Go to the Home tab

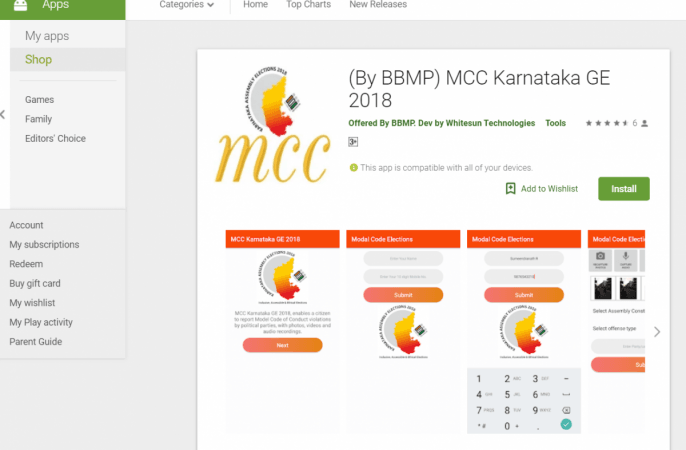pos(256,4)
